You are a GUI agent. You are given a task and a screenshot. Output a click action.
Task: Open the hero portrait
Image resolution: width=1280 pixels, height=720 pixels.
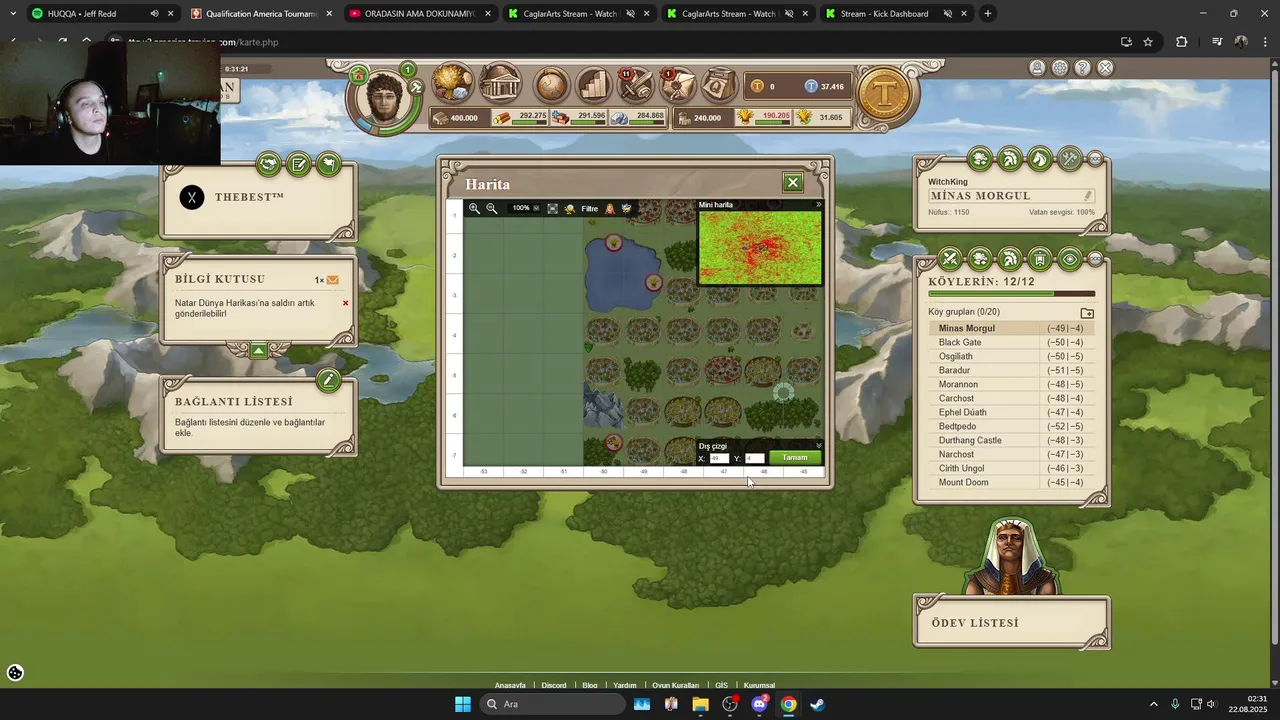coord(384,97)
